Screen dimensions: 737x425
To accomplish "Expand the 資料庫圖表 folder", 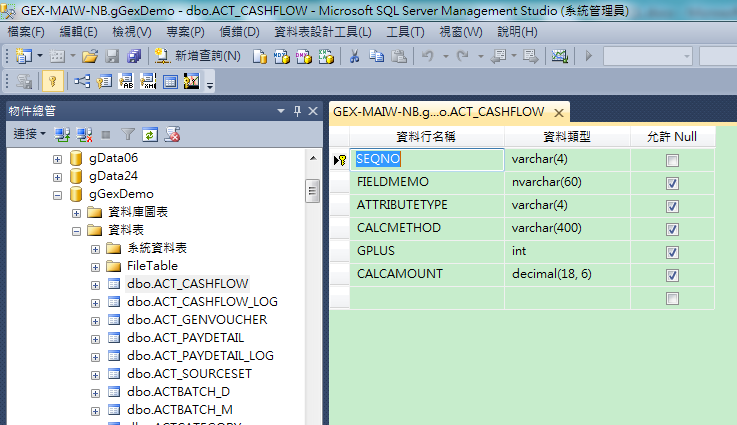I will pos(76,213).
